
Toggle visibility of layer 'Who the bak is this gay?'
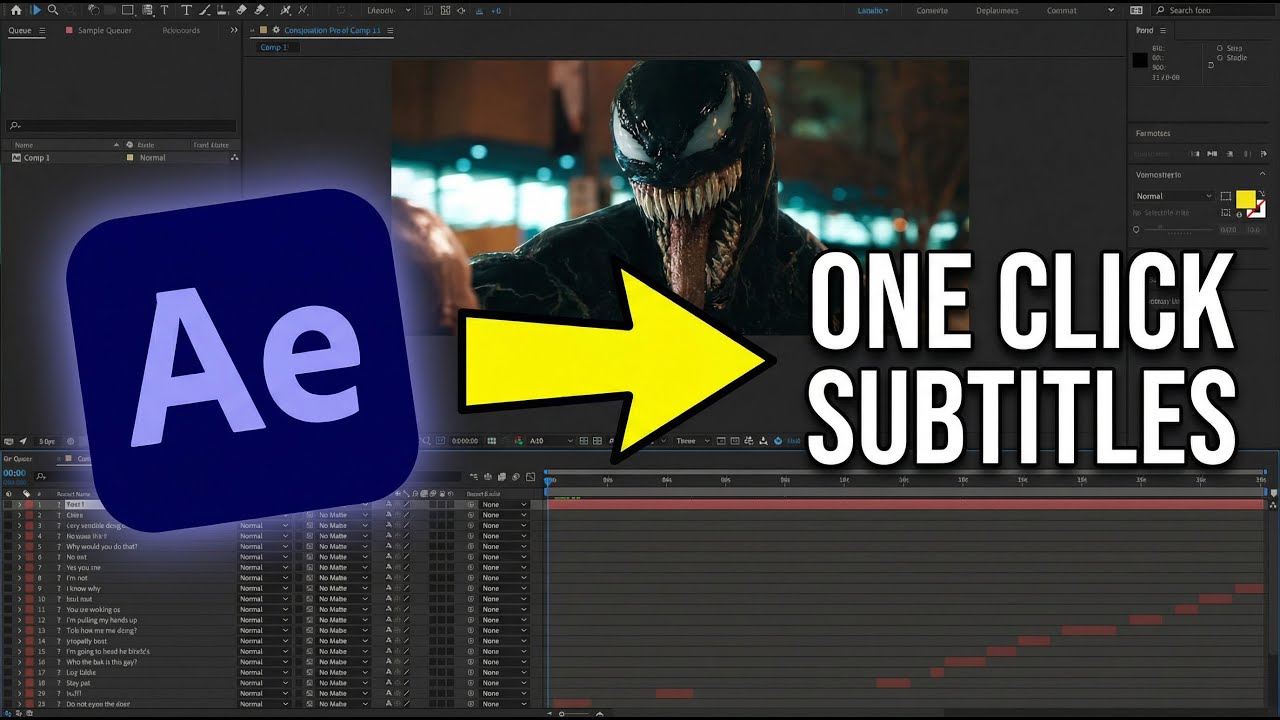tap(8, 662)
